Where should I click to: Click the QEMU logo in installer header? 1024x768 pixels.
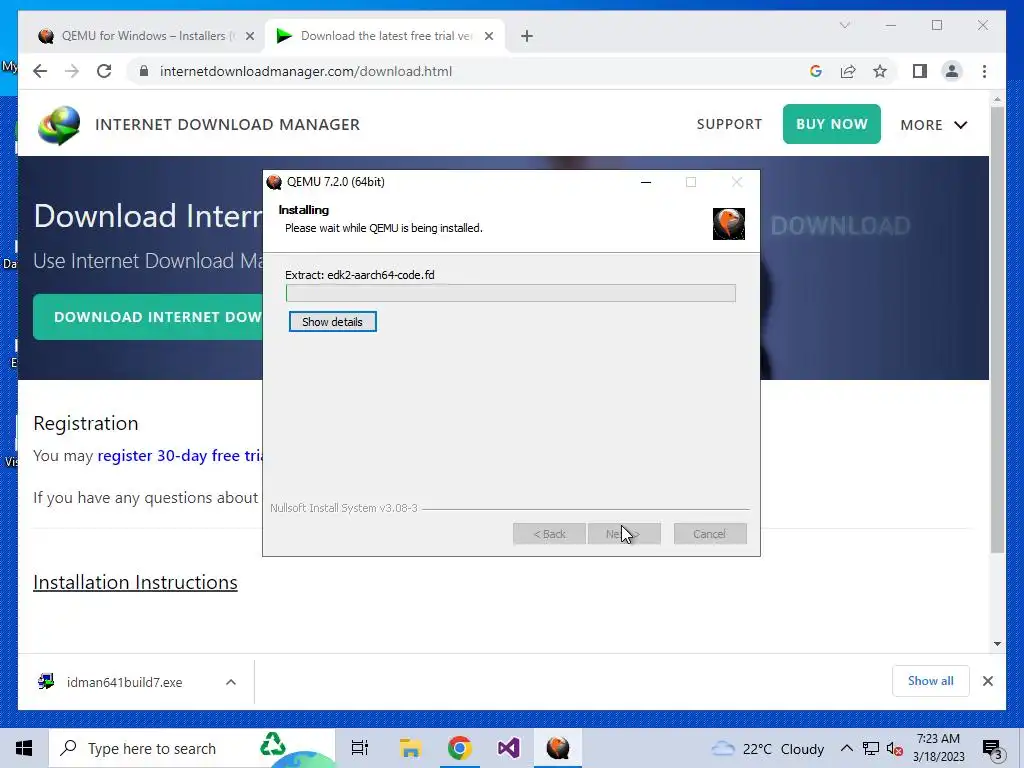click(x=729, y=224)
